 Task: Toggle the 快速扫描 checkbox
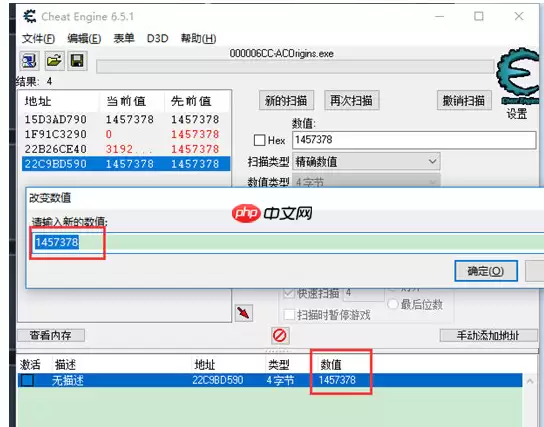(x=289, y=293)
